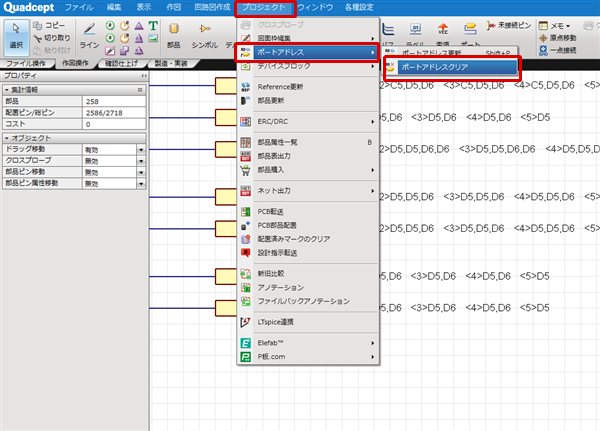The image size is (600, 431).
Task: Choose 新旧比較 from the menu
Action: (x=308, y=274)
